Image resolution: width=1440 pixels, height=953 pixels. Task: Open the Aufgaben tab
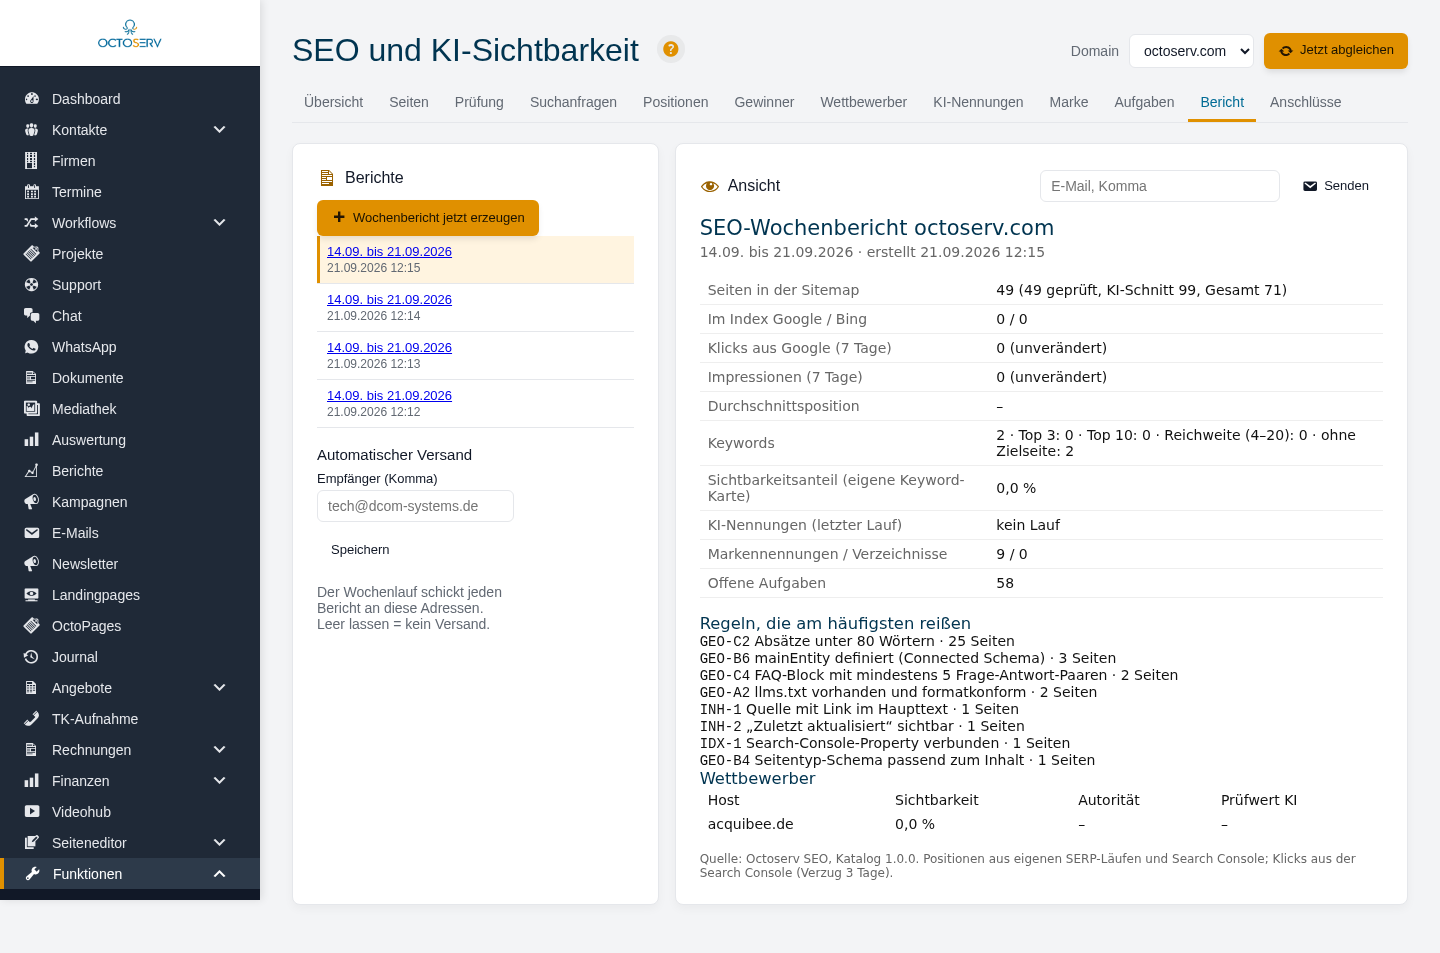click(1144, 102)
